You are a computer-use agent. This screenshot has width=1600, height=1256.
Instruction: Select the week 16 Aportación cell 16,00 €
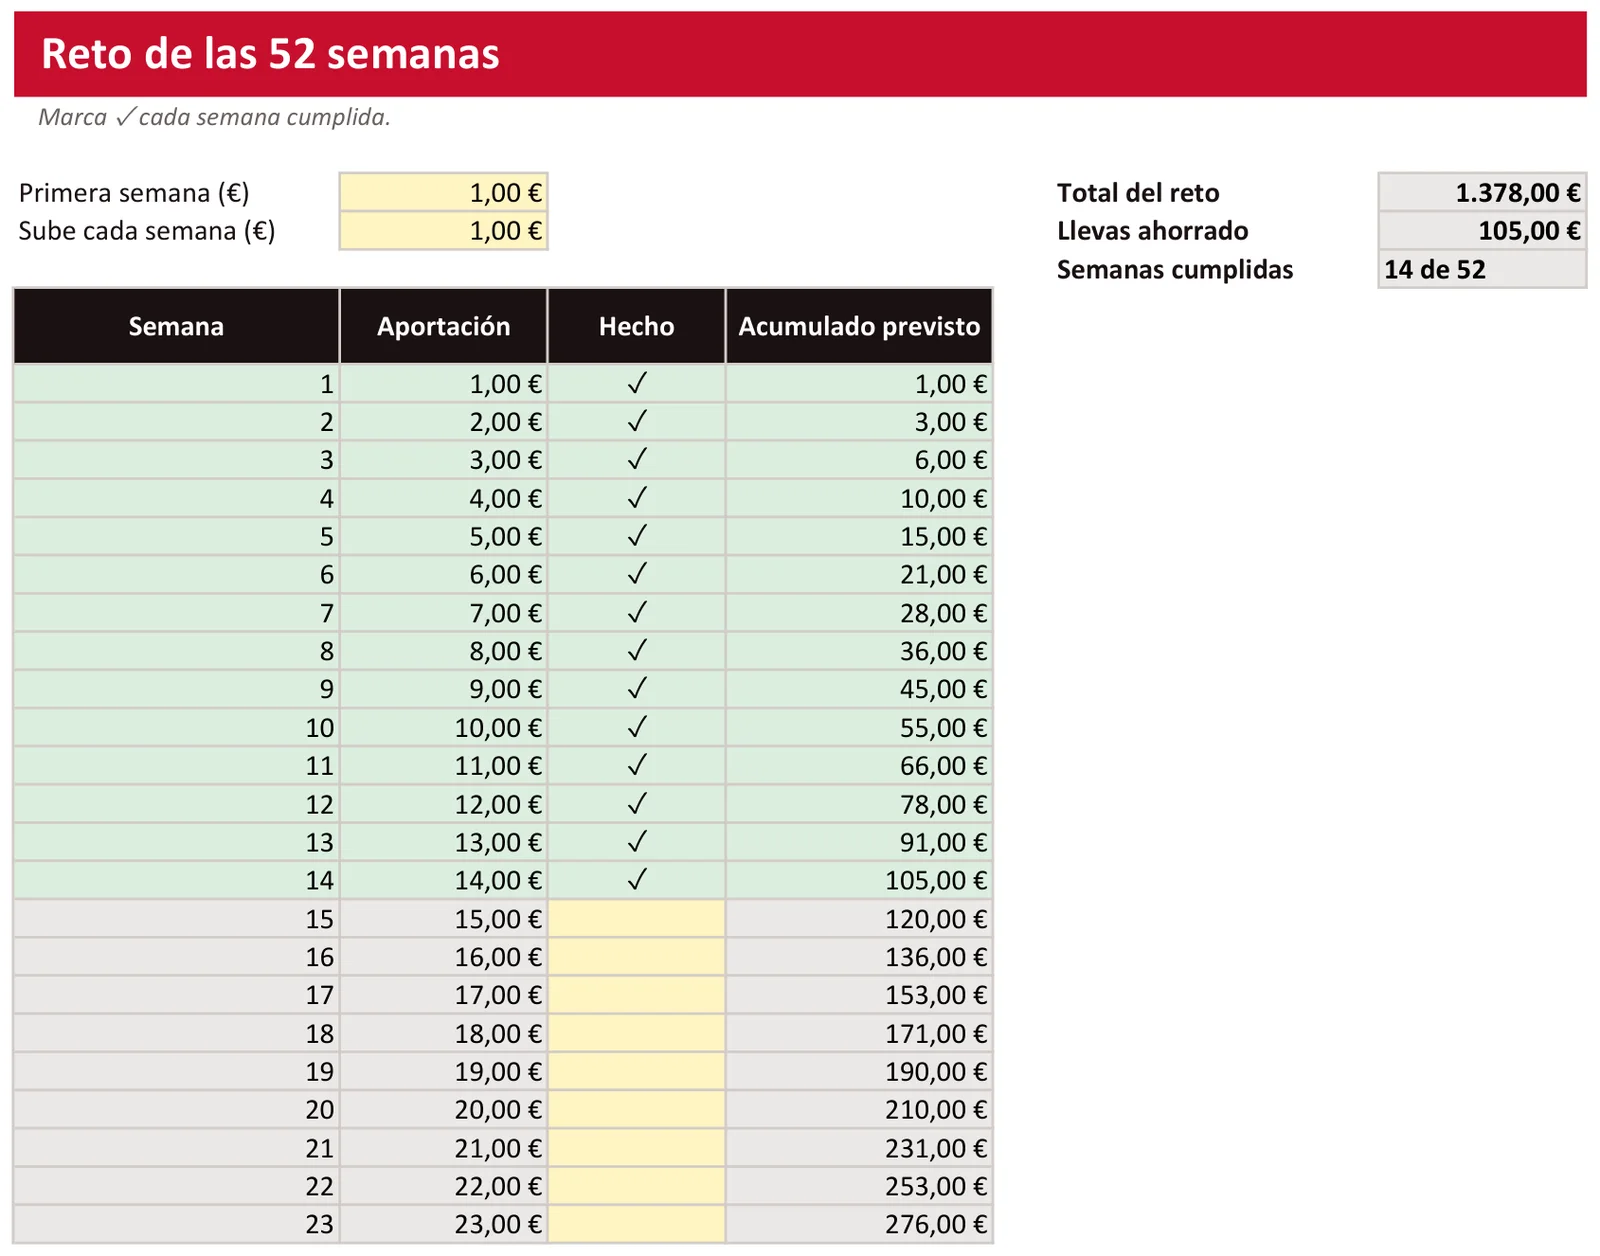pyautogui.click(x=444, y=957)
